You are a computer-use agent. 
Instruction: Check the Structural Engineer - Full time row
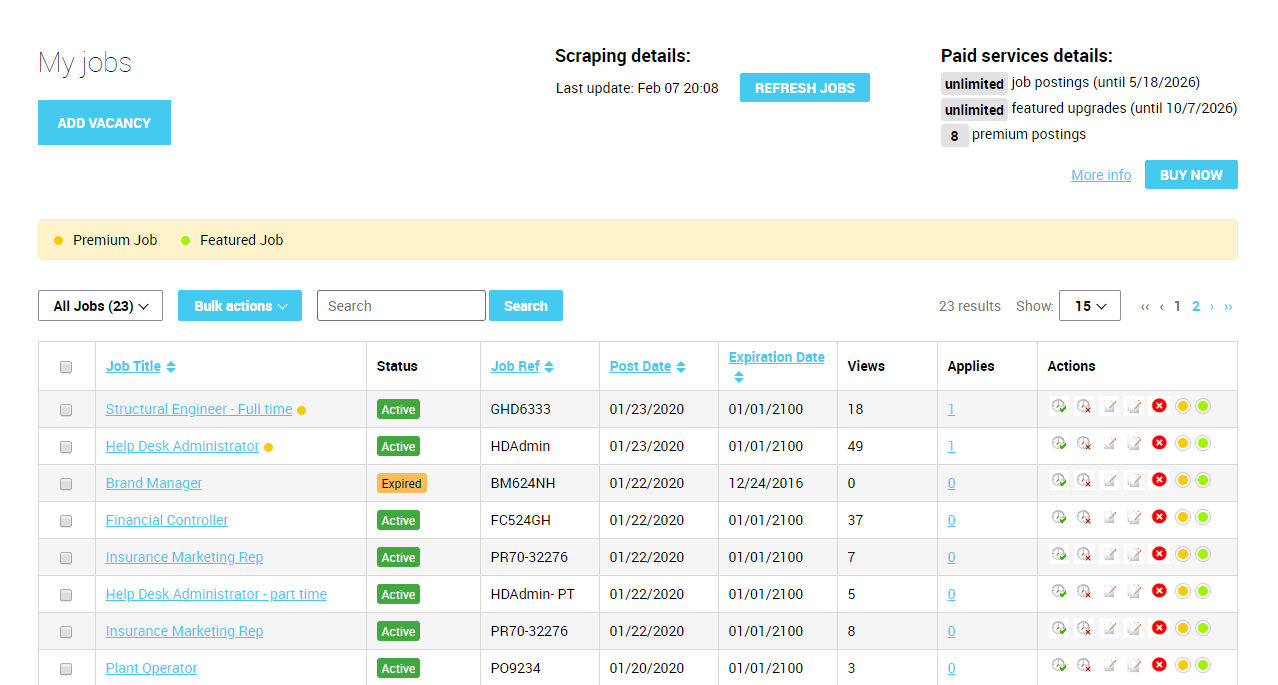[66, 410]
